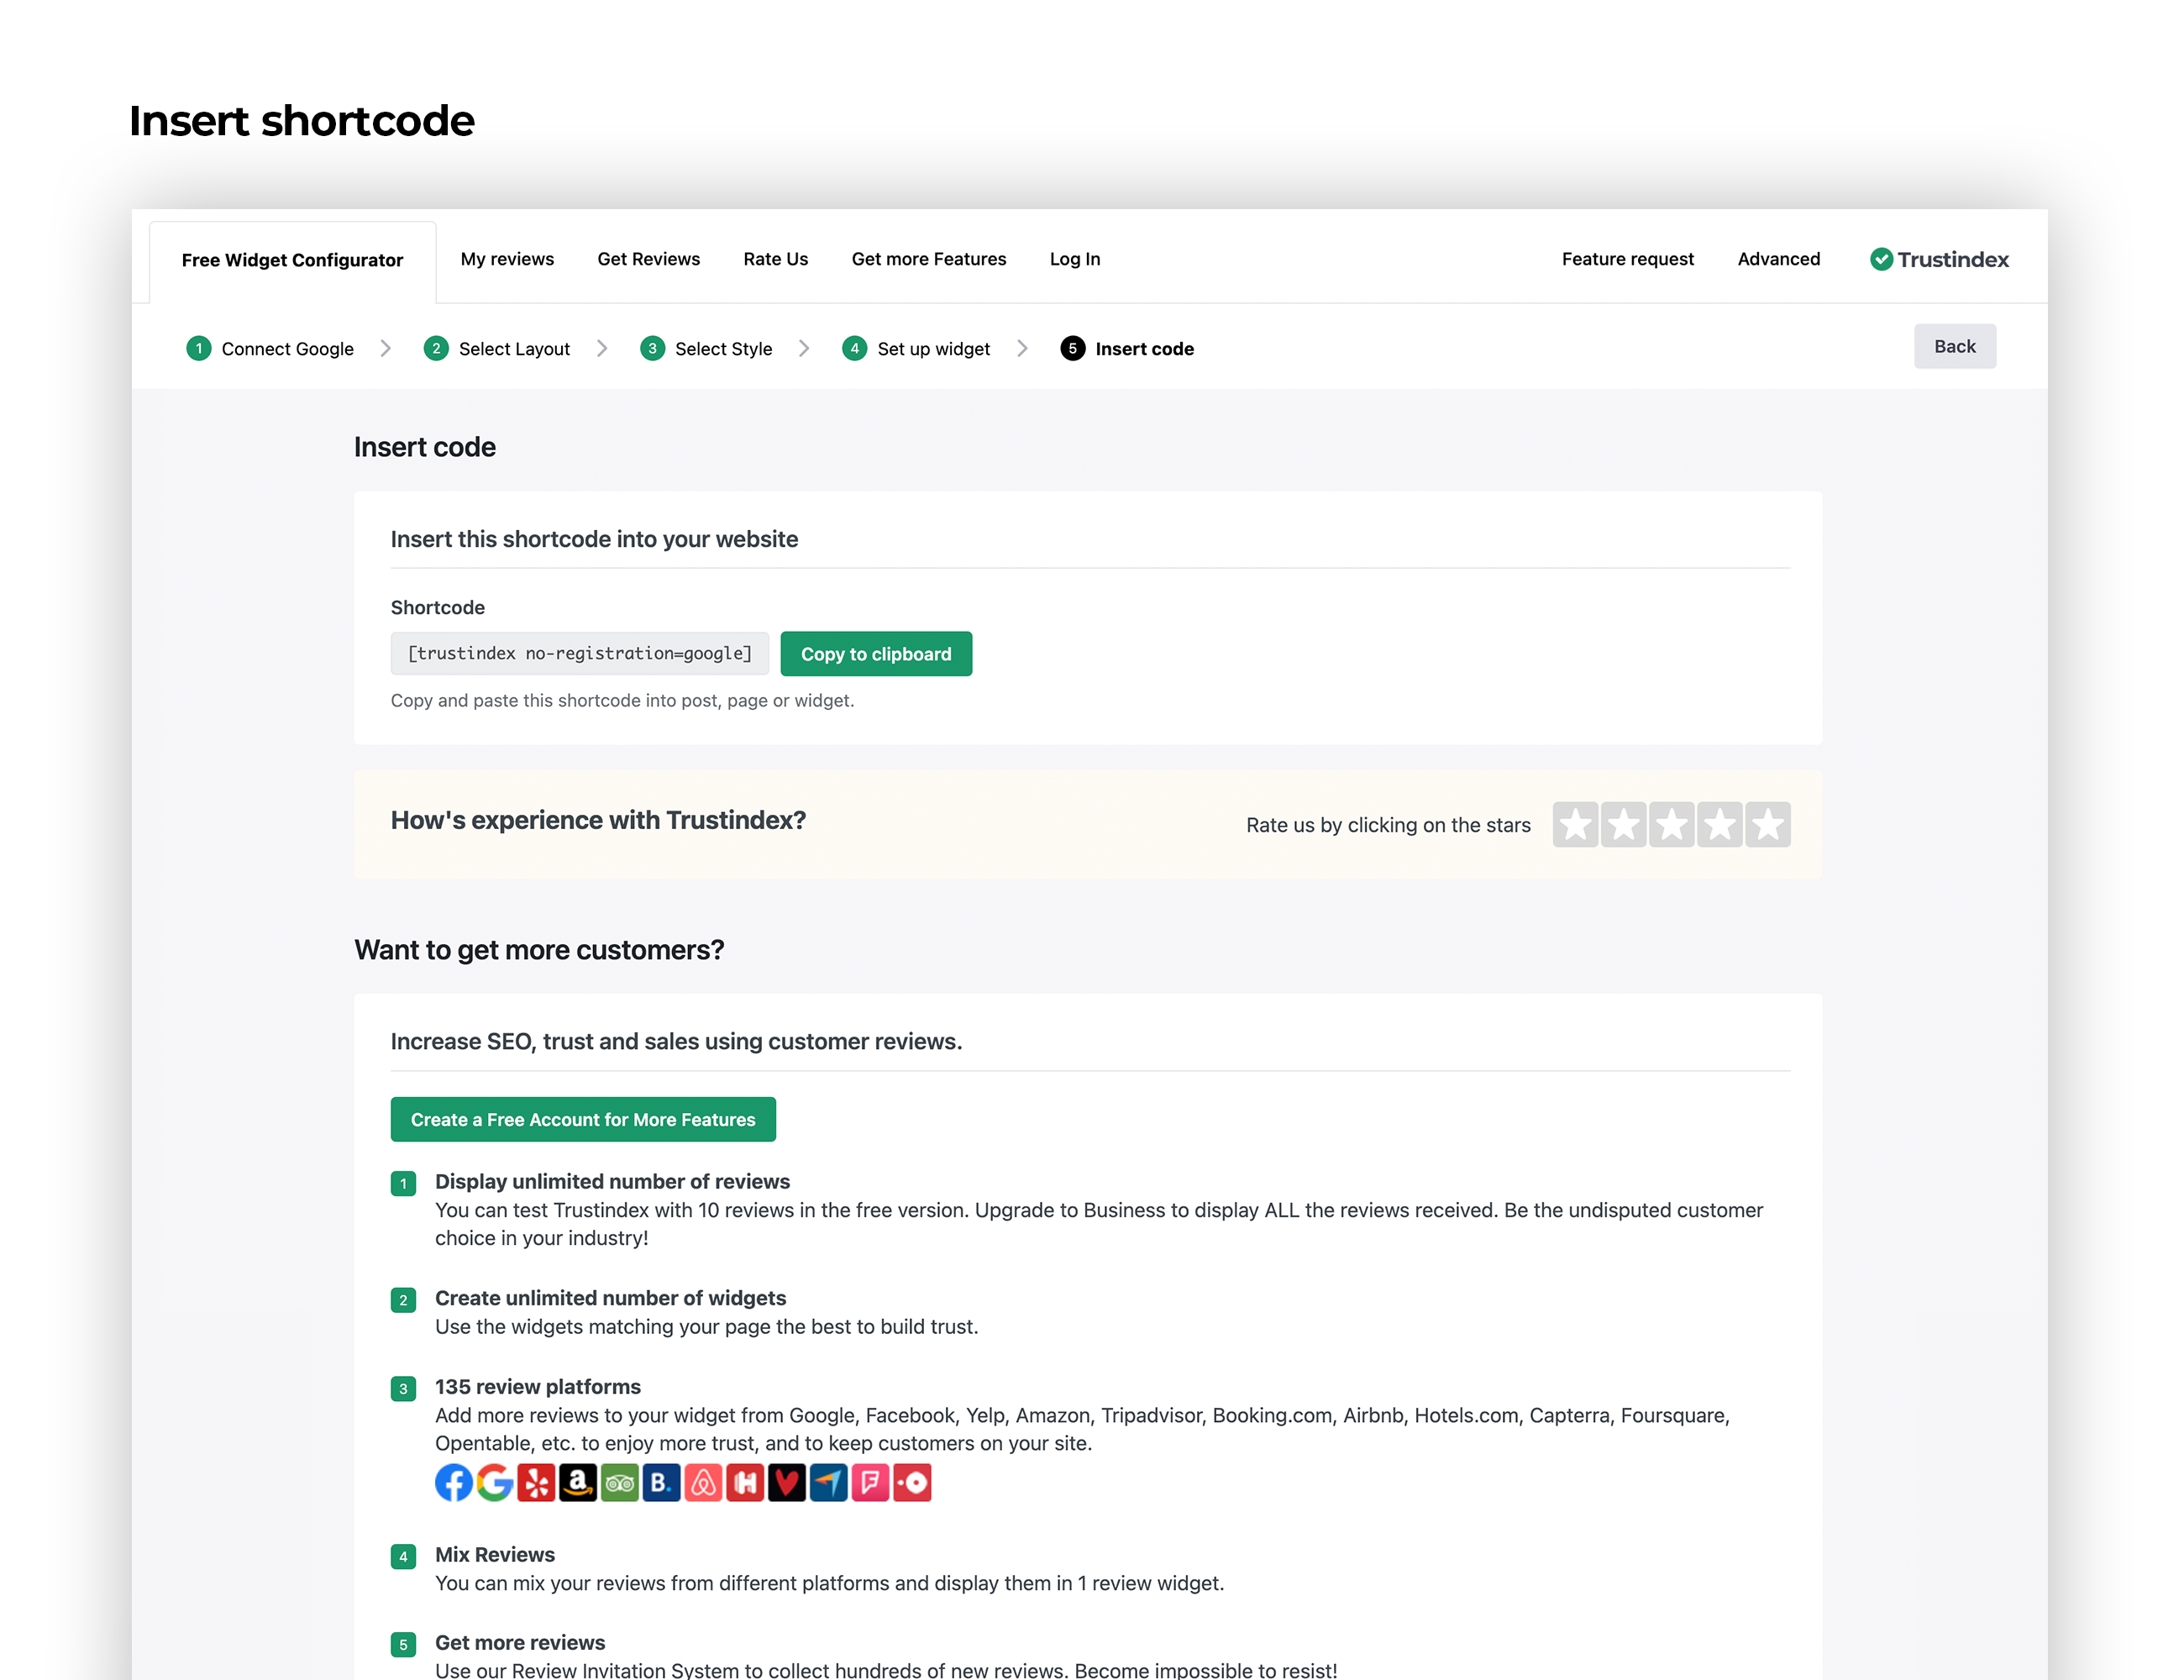This screenshot has height=1680, width=2184.
Task: Open the Get Reviews tab
Action: 648,259
